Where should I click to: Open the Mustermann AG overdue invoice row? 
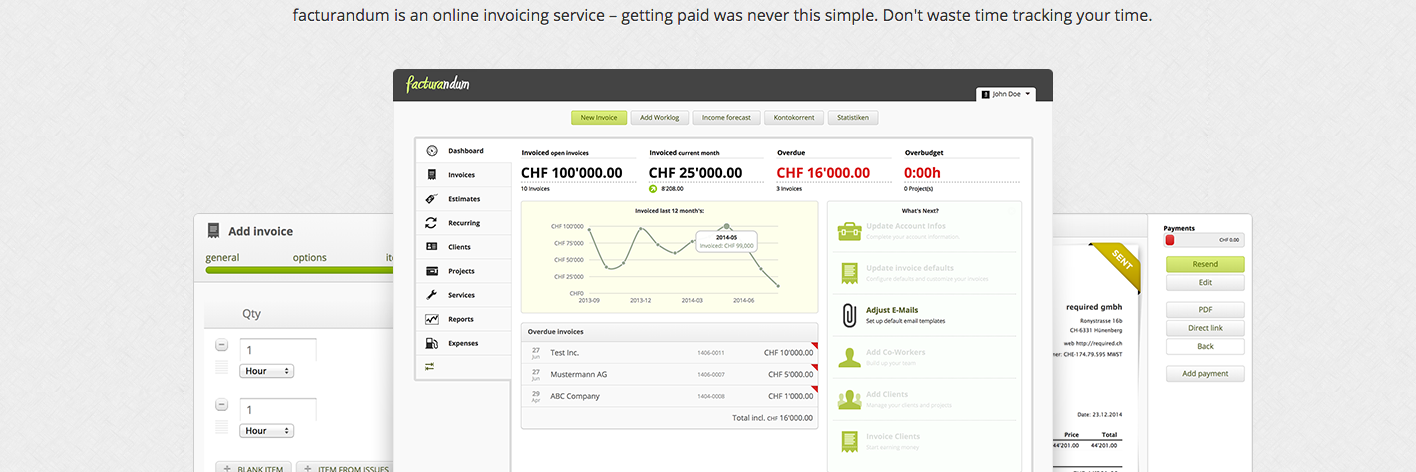click(x=670, y=374)
